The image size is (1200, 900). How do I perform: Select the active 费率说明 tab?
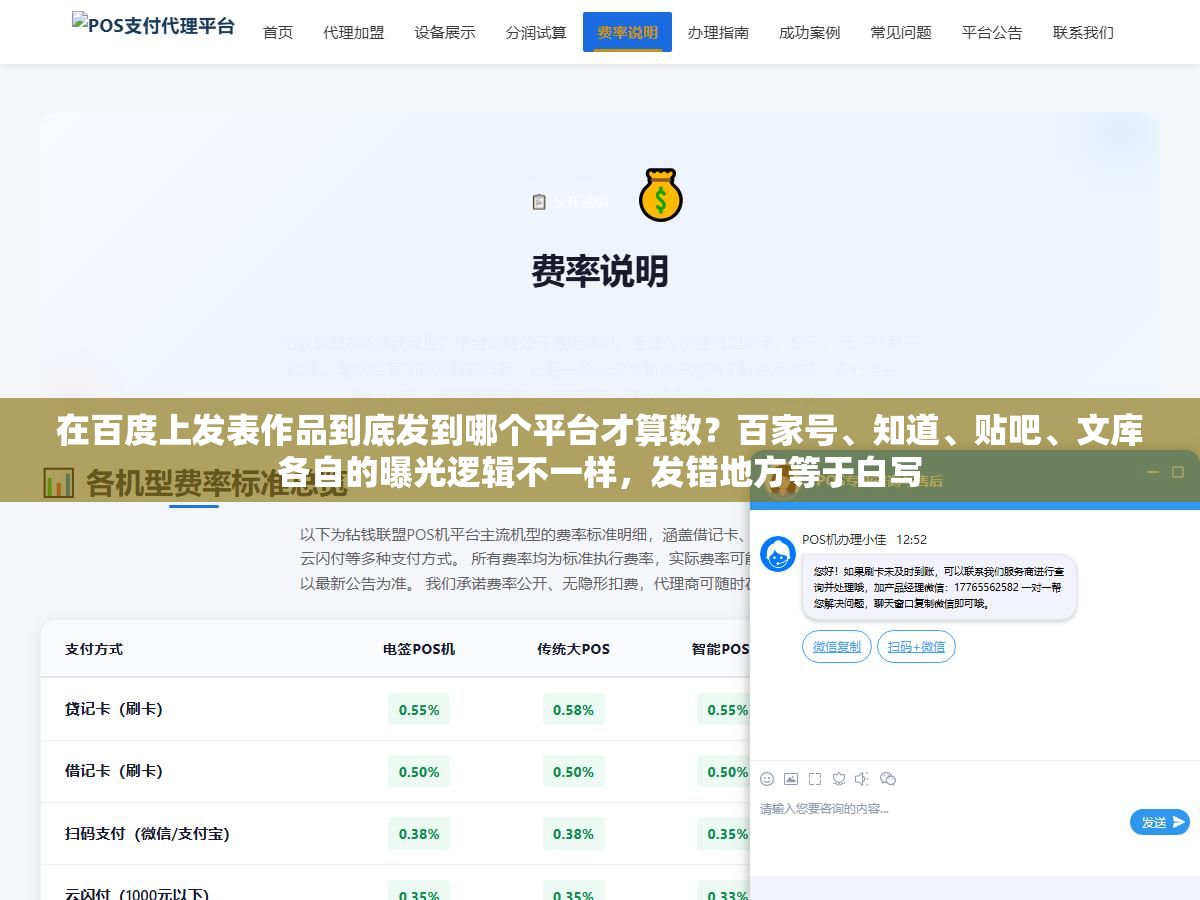(x=627, y=32)
